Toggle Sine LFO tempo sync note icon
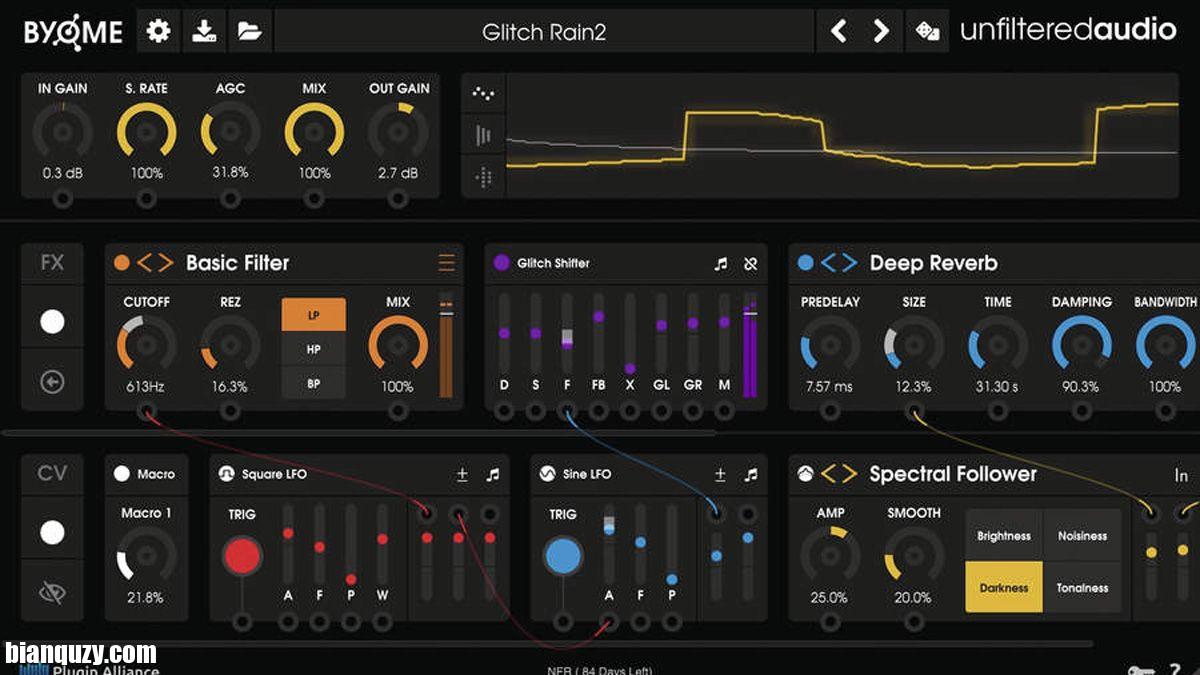The width and height of the screenshot is (1200, 675). coord(751,474)
